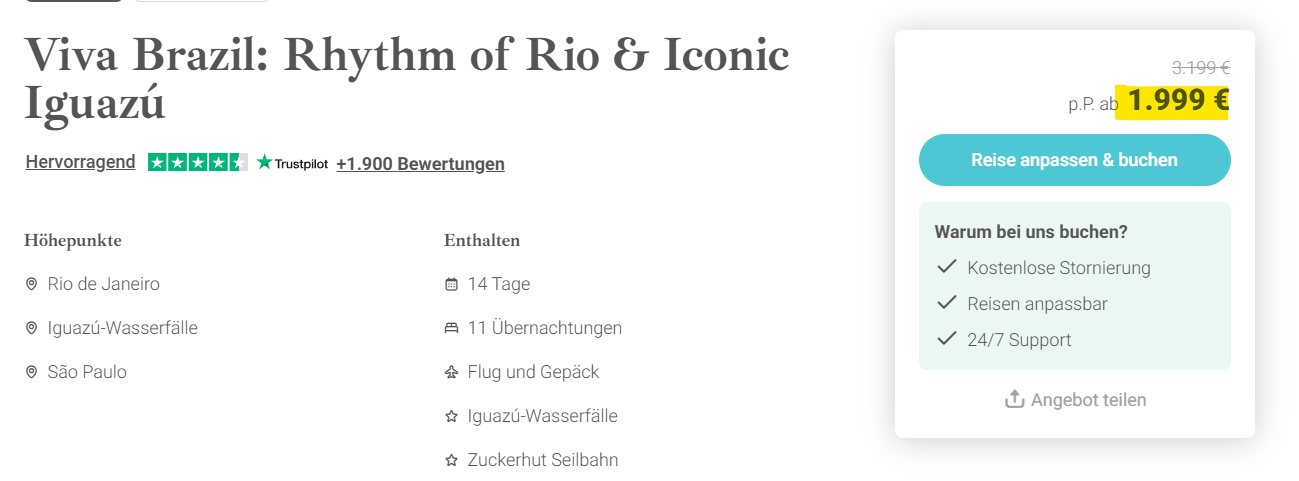1299x481 pixels.
Task: Click the star icon beside Iguazú-Wasserfälle under Enthalten
Action: point(451,417)
